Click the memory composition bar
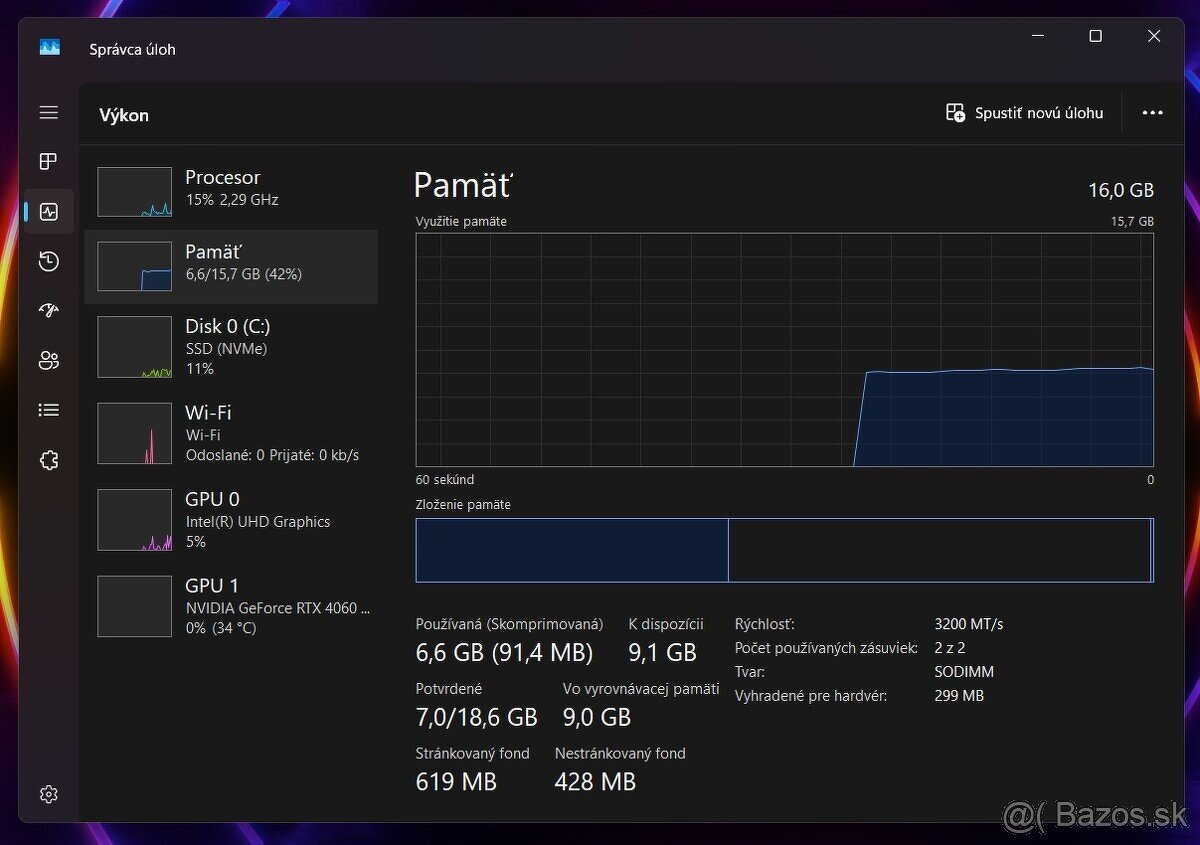This screenshot has width=1200, height=845. coord(785,550)
